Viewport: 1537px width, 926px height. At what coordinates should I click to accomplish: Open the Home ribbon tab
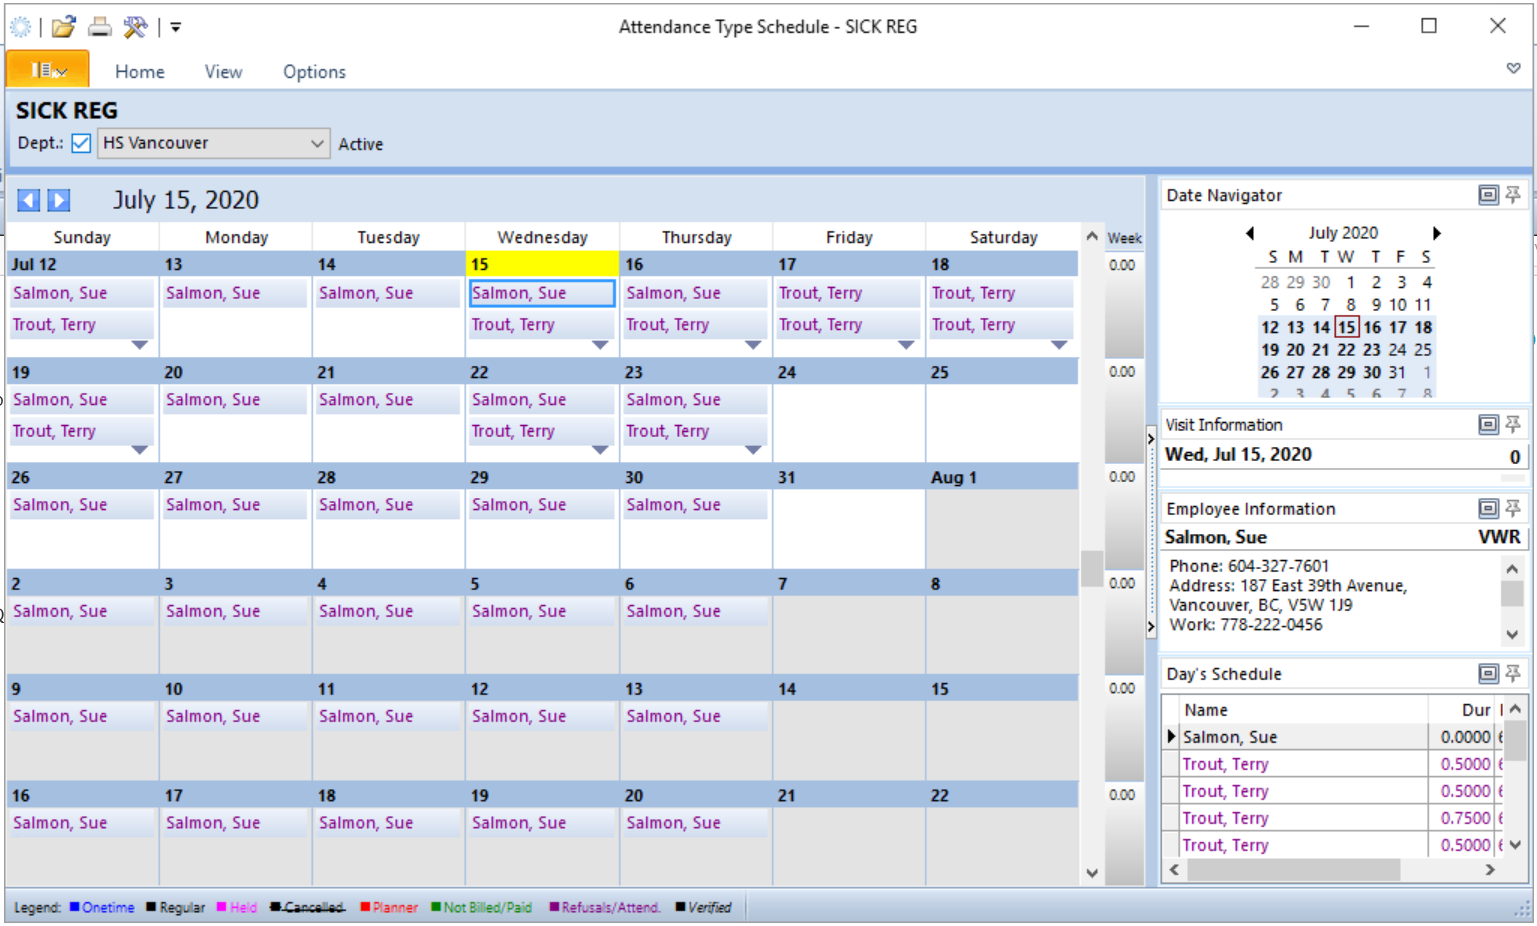click(x=140, y=72)
